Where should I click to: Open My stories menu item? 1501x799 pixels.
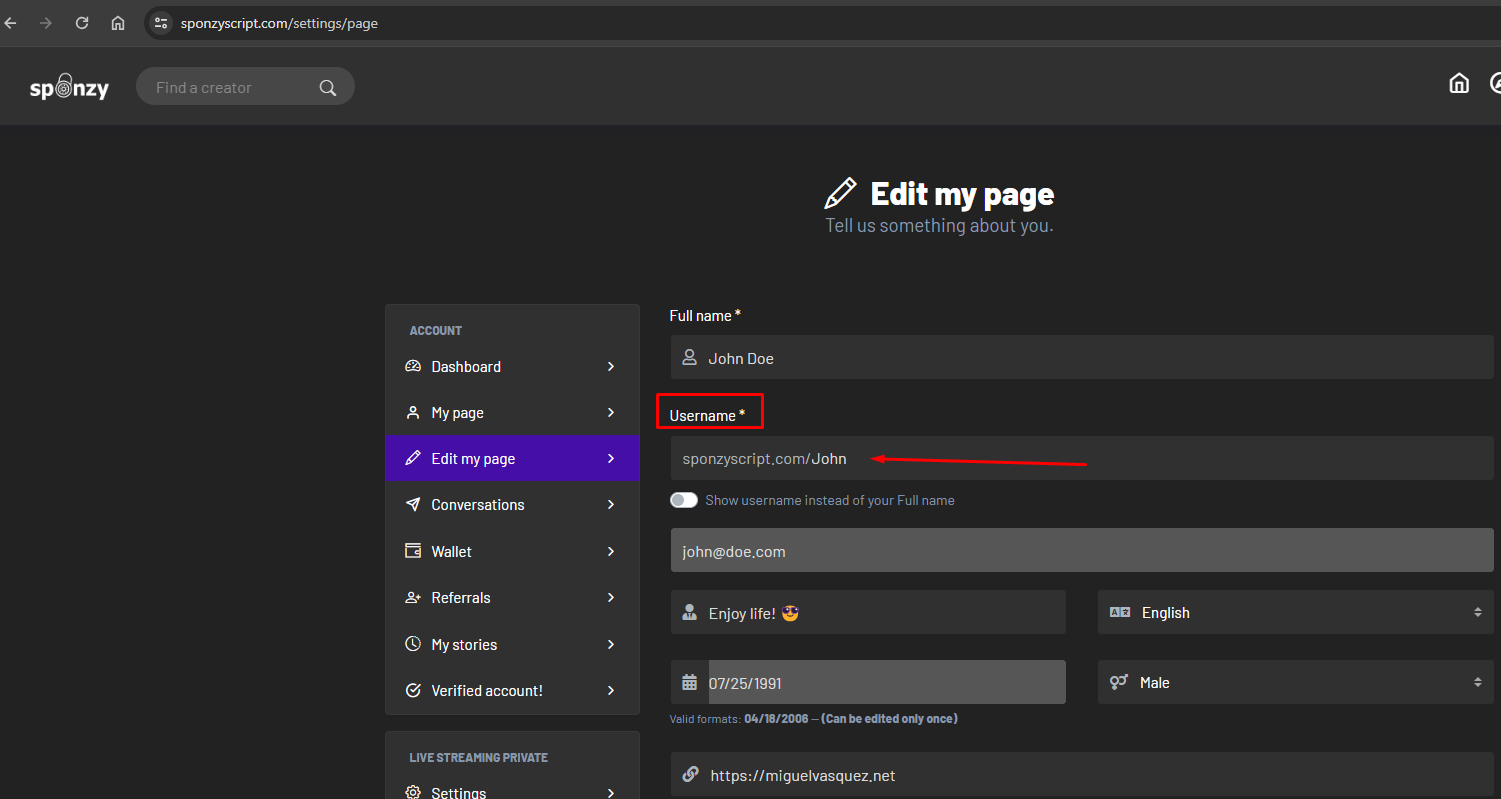coord(512,644)
